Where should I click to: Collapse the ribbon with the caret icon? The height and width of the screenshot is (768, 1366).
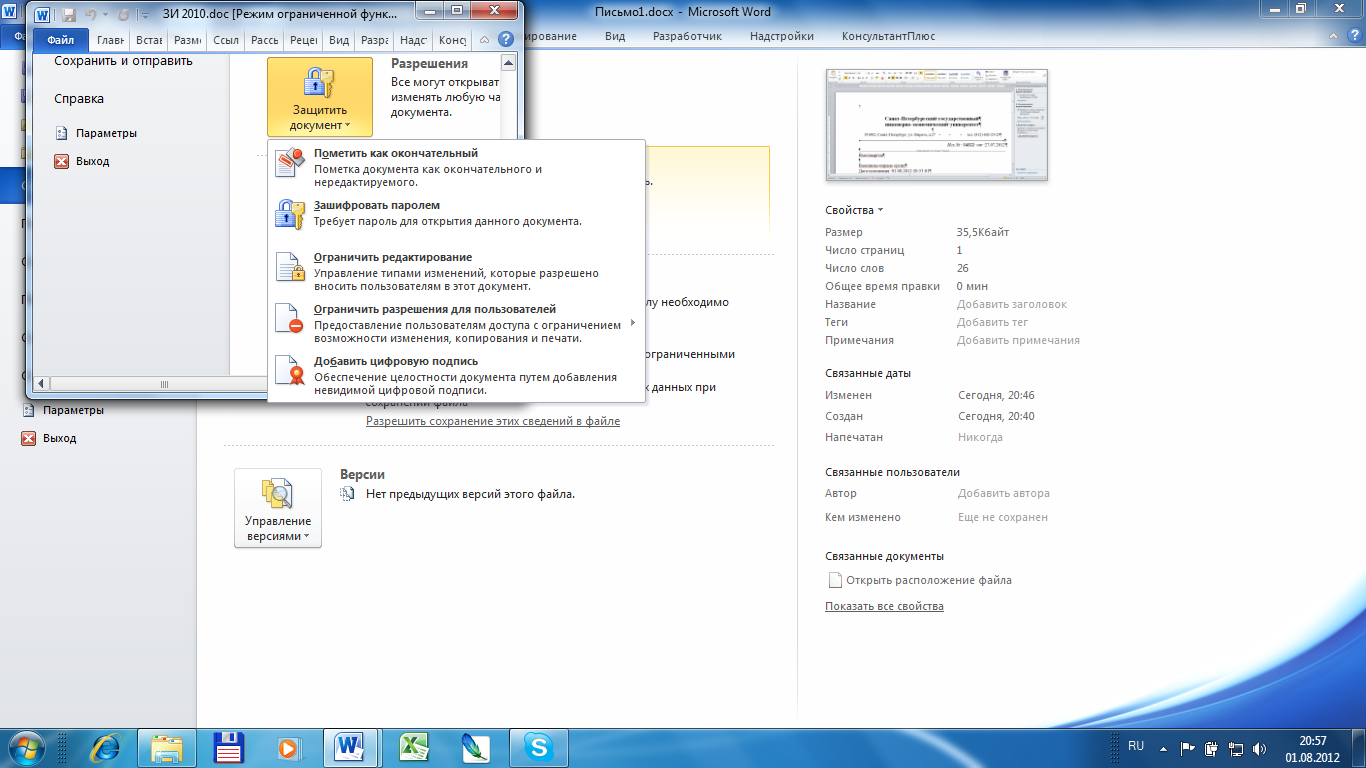click(484, 40)
